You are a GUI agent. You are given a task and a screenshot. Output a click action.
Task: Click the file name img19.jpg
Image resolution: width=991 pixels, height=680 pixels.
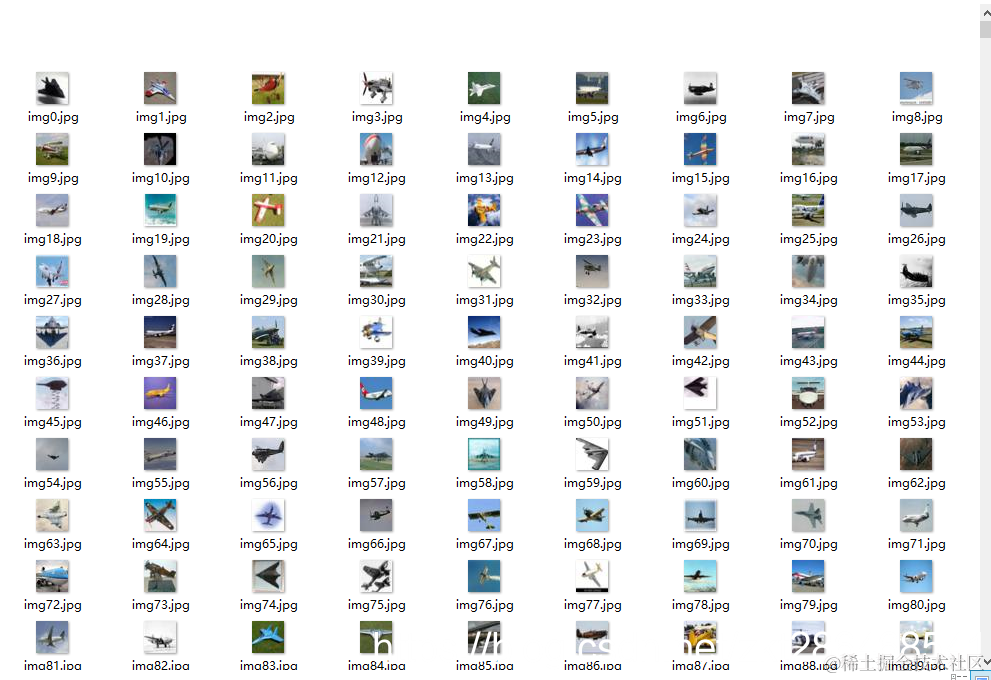point(161,239)
